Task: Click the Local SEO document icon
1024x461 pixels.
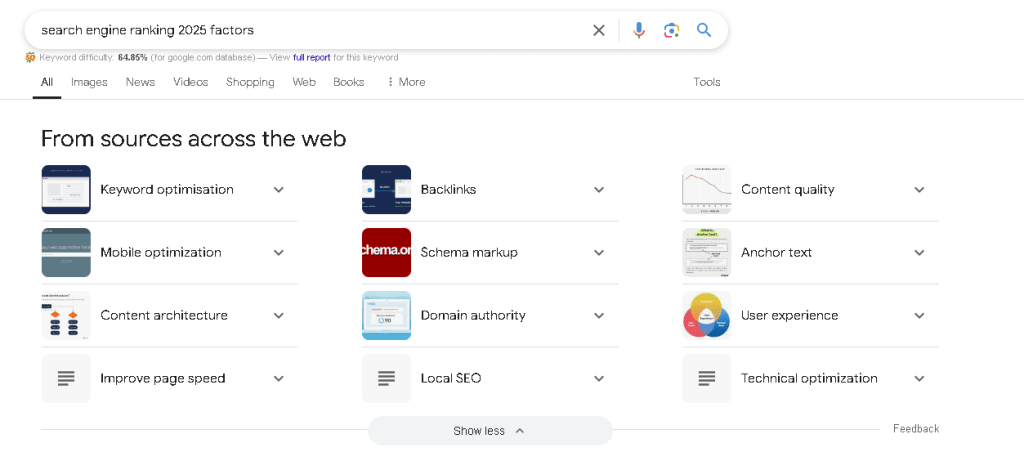Action: click(x=387, y=378)
